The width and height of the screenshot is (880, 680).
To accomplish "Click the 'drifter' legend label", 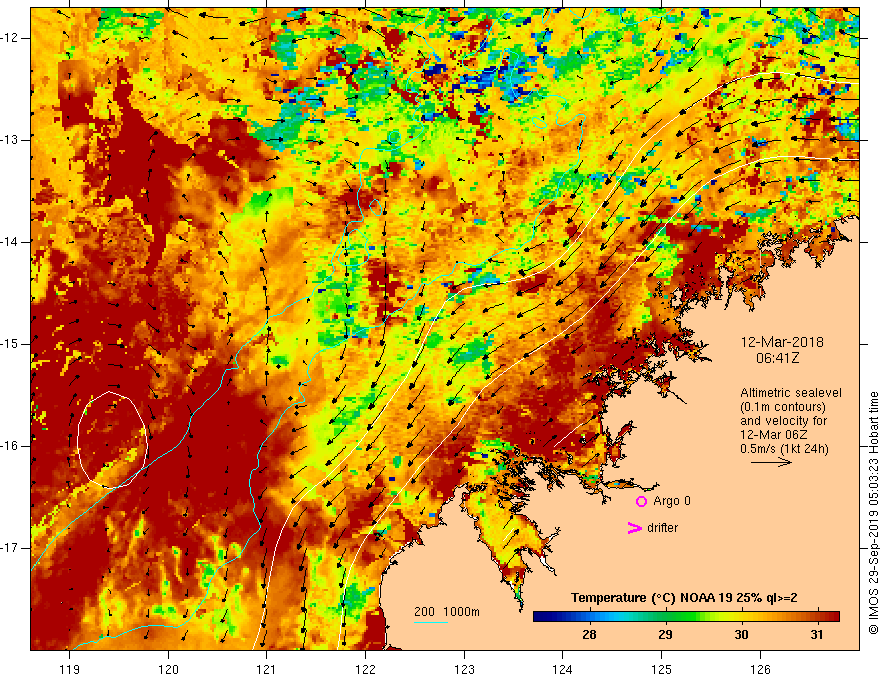I will click(x=662, y=528).
